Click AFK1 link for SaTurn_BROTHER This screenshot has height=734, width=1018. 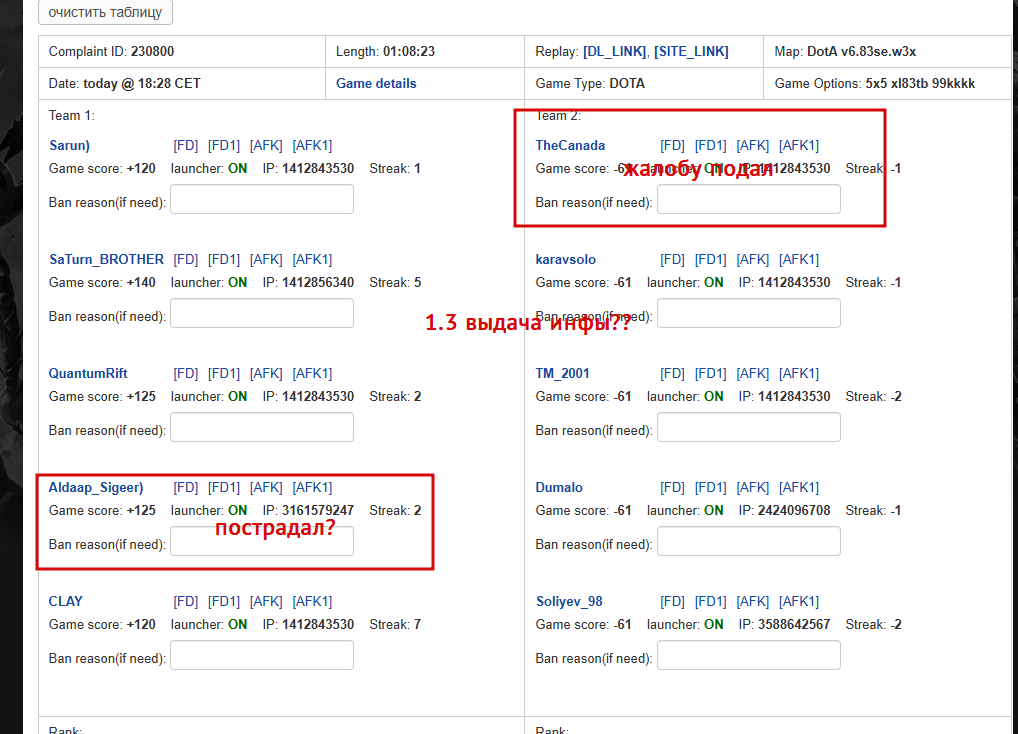coord(312,260)
